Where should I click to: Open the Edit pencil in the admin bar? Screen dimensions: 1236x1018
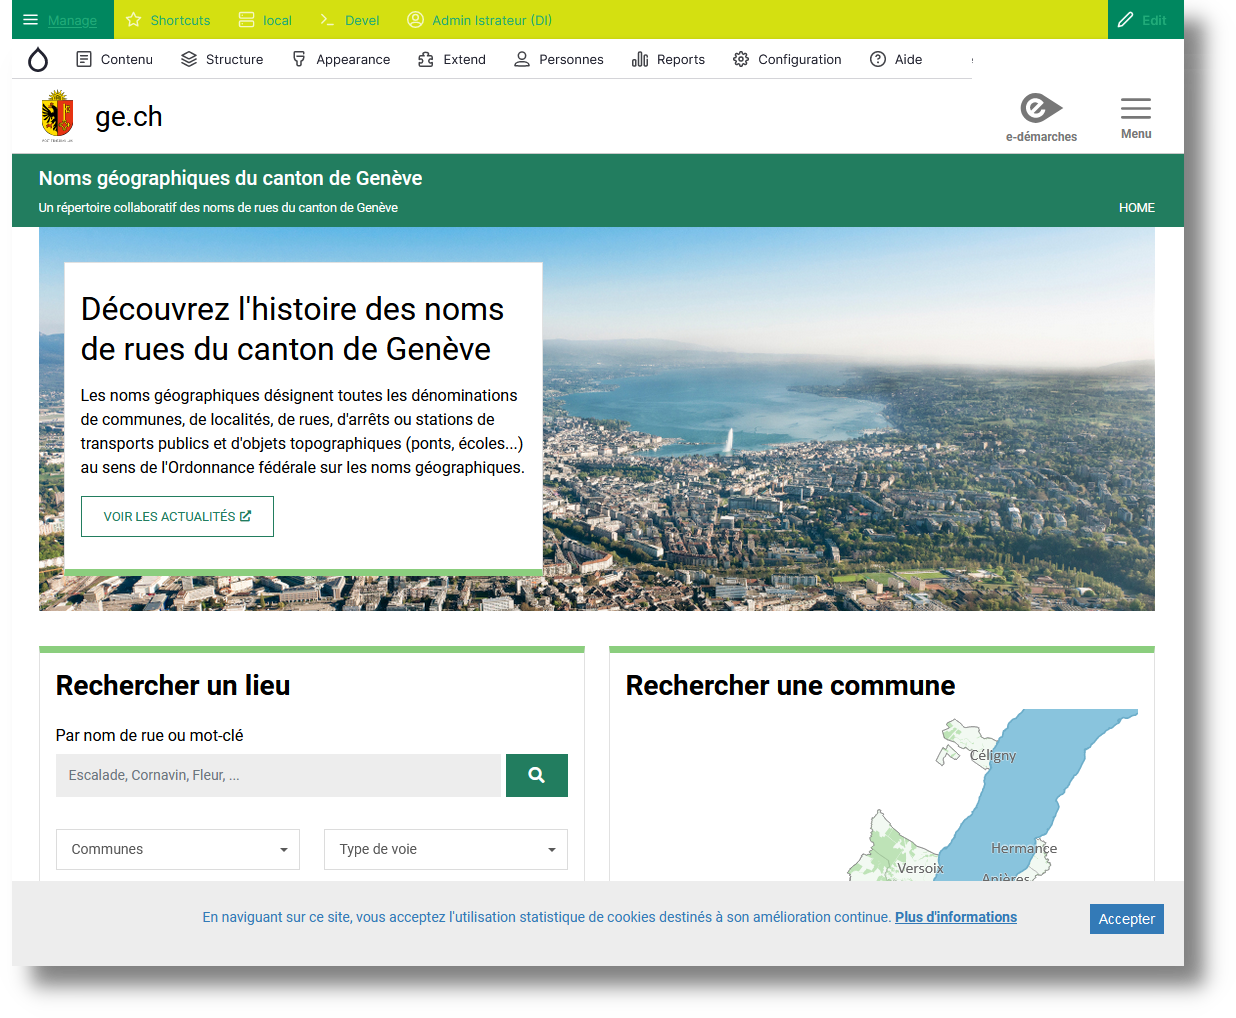point(1125,19)
